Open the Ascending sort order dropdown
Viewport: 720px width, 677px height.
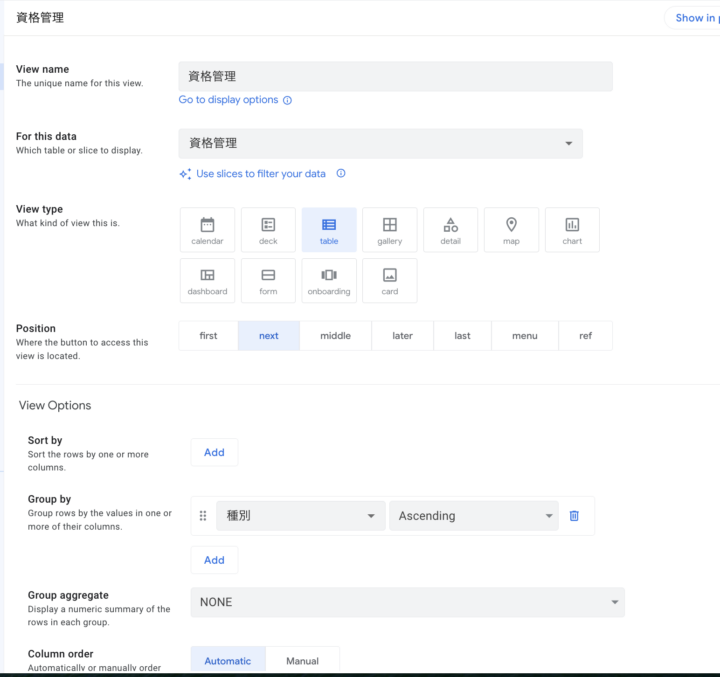coord(474,516)
